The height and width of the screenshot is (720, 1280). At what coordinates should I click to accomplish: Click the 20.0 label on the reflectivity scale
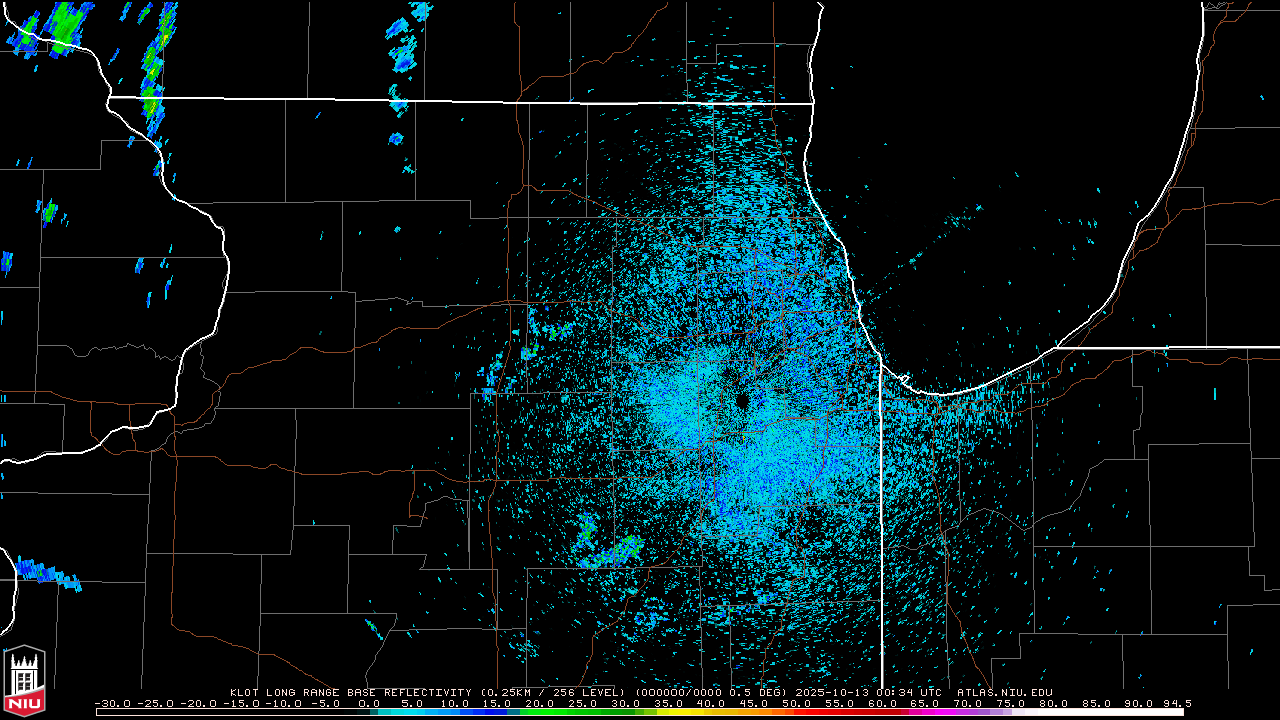[x=540, y=704]
